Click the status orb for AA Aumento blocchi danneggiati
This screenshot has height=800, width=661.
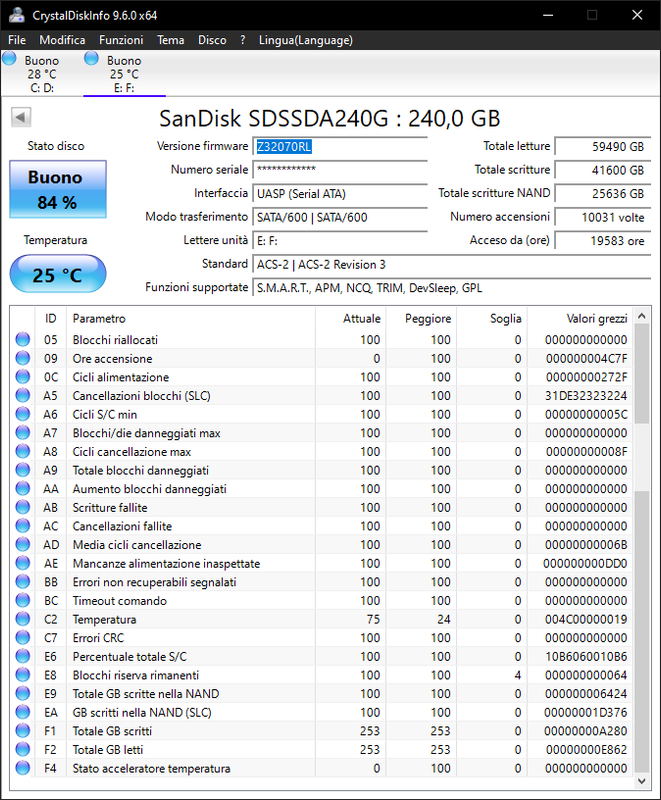(x=23, y=488)
